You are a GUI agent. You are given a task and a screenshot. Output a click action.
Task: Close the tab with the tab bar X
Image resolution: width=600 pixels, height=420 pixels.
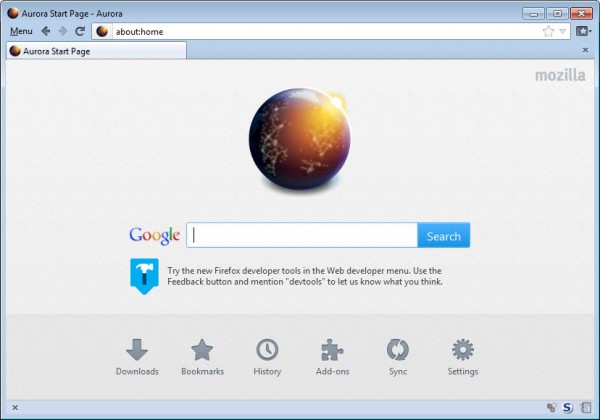pyautogui.click(x=585, y=50)
